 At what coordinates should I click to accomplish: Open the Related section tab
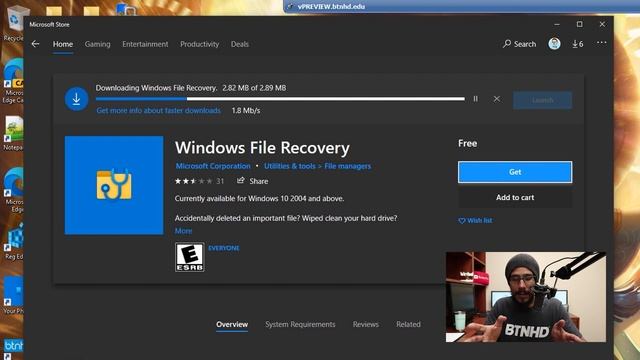tap(408, 324)
